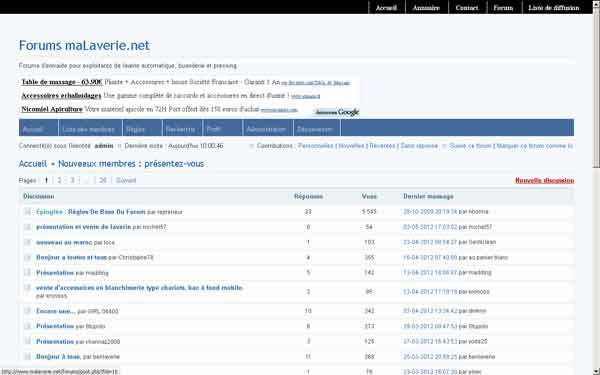This screenshot has width=600, height=375.
Task: Open nouveau au maroc thread
Action: point(64,242)
